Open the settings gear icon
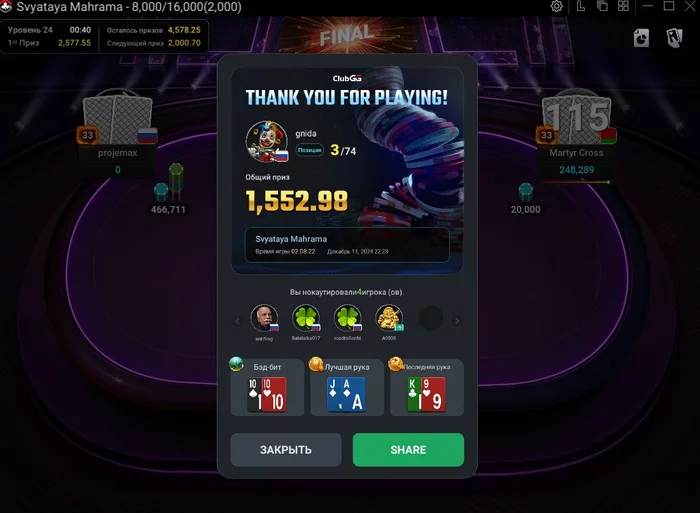700x513 pixels. [x=556, y=6]
